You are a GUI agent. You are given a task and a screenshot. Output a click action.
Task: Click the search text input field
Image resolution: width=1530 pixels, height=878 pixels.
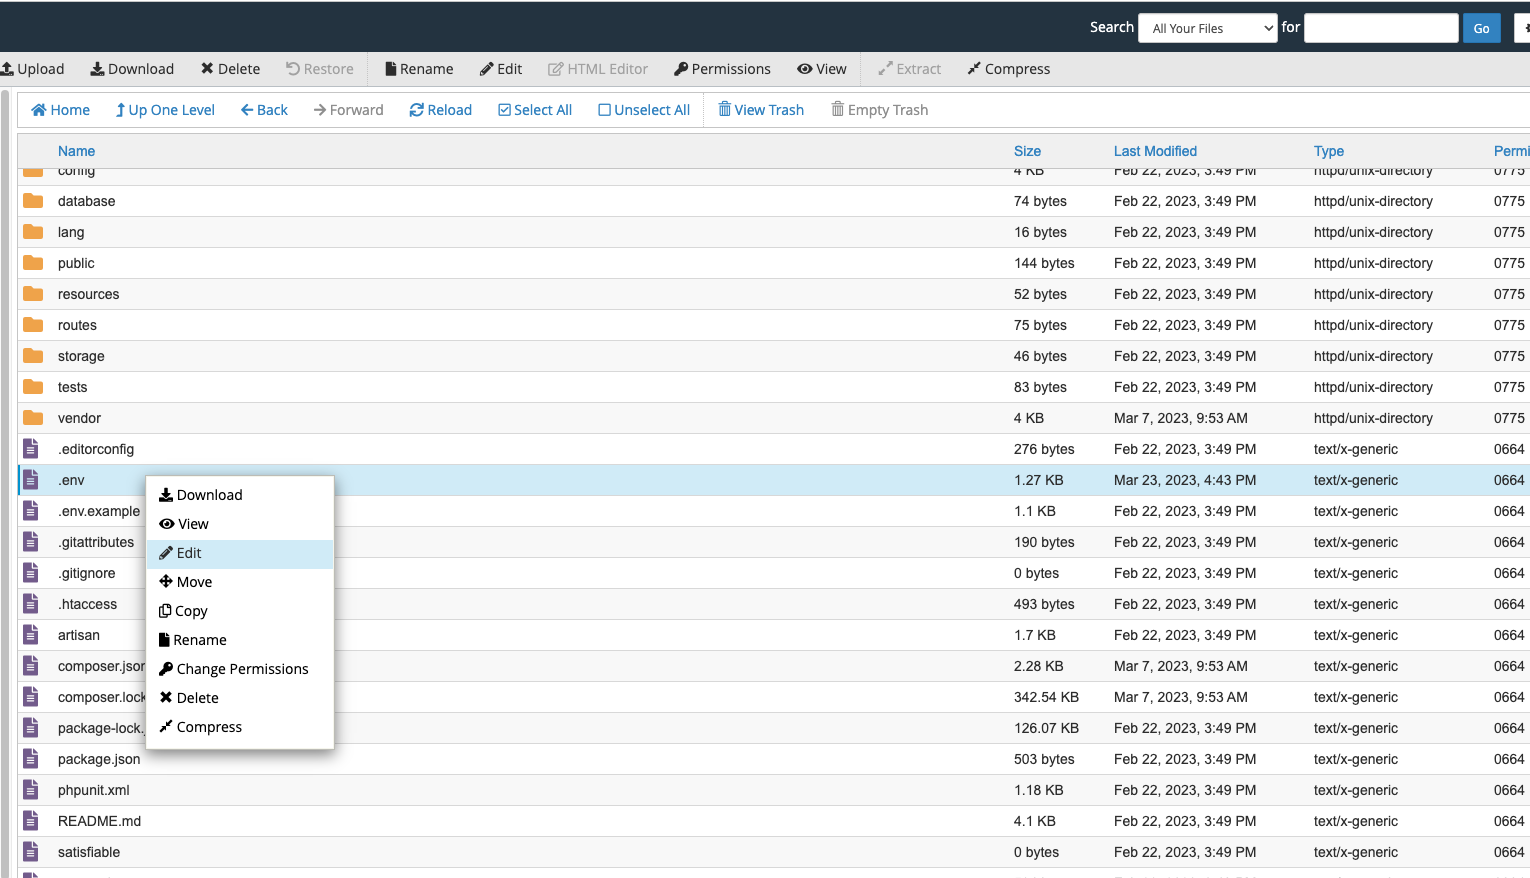click(1381, 28)
